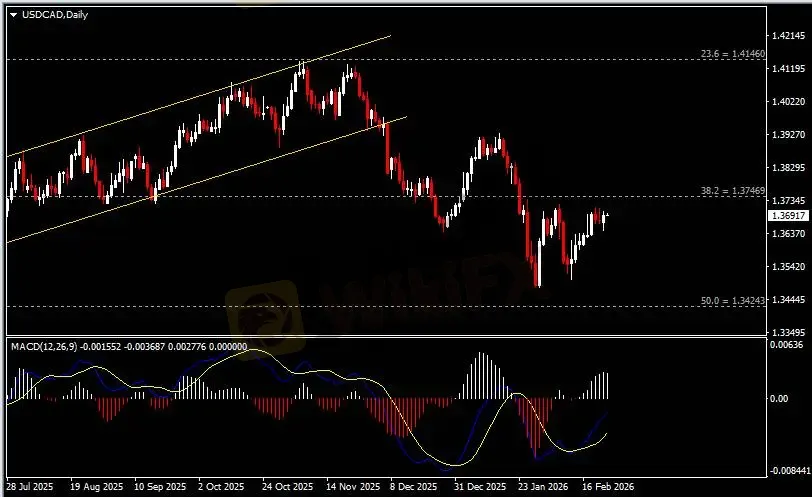
Task: Click the 16 Feb 2026 date label
Action: coord(608,487)
